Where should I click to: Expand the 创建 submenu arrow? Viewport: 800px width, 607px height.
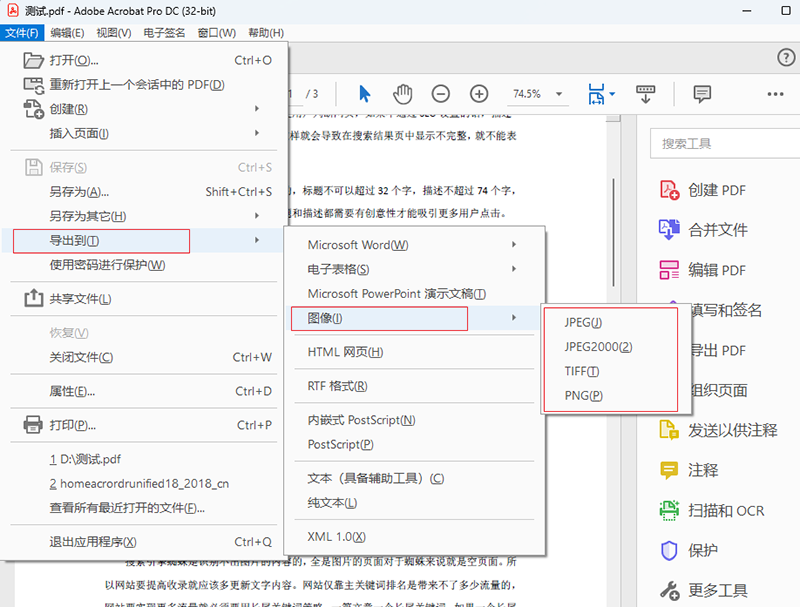[x=257, y=109]
